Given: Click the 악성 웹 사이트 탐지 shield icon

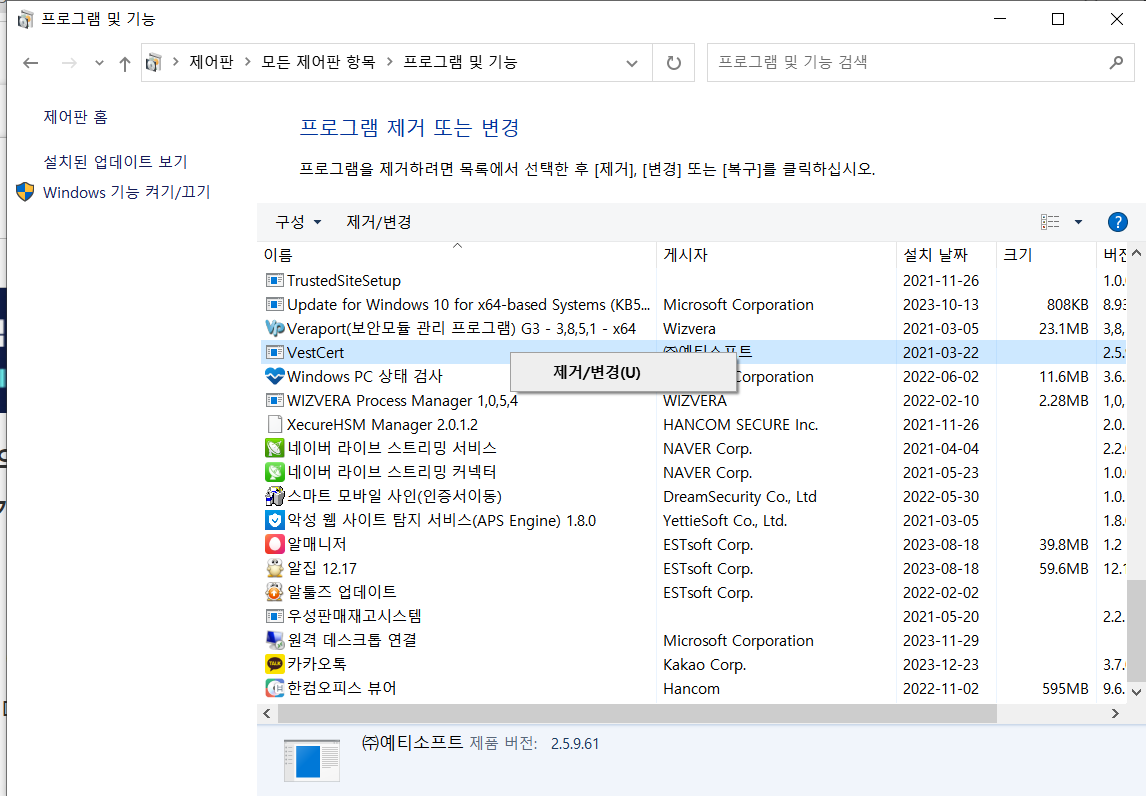Looking at the screenshot, I should (274, 520).
